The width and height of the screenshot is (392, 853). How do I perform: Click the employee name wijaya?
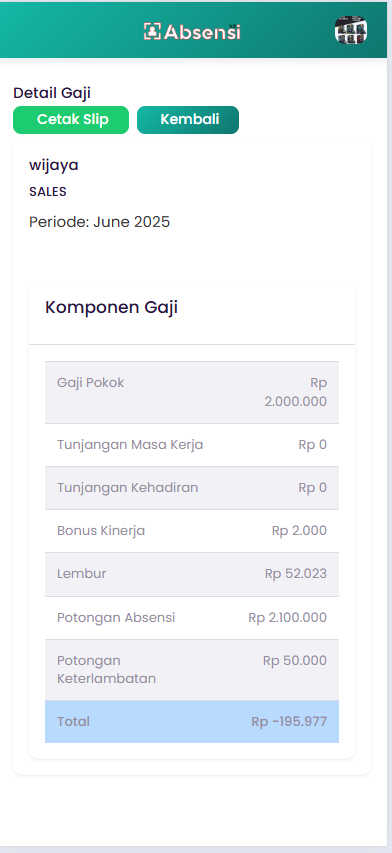(x=54, y=165)
